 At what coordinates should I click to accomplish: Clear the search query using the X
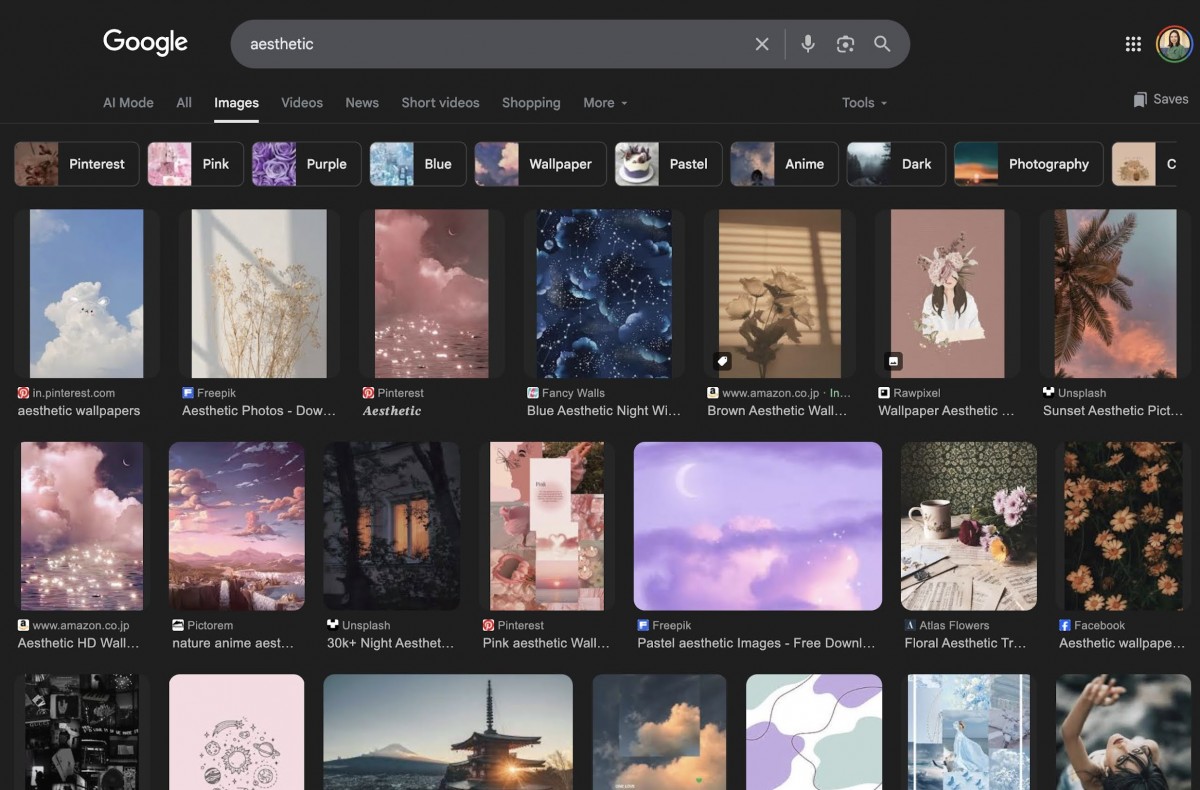tap(762, 44)
